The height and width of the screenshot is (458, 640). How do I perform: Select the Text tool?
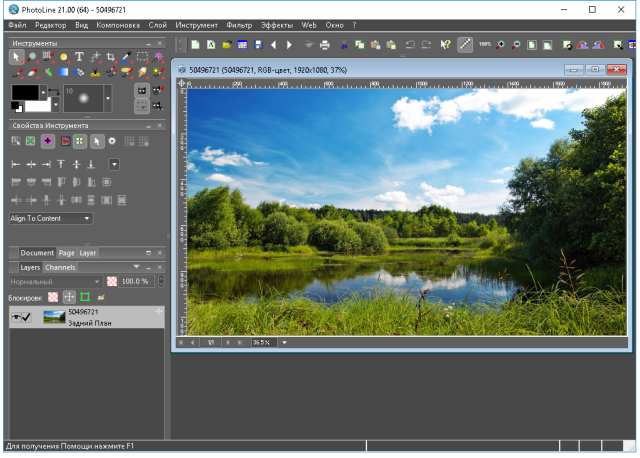pyautogui.click(x=79, y=58)
